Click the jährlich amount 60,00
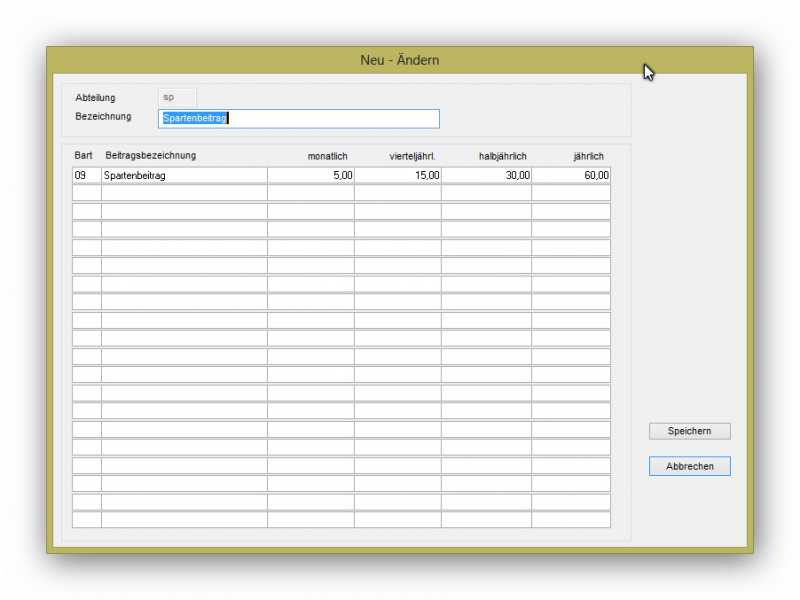800x600 pixels. [570, 175]
